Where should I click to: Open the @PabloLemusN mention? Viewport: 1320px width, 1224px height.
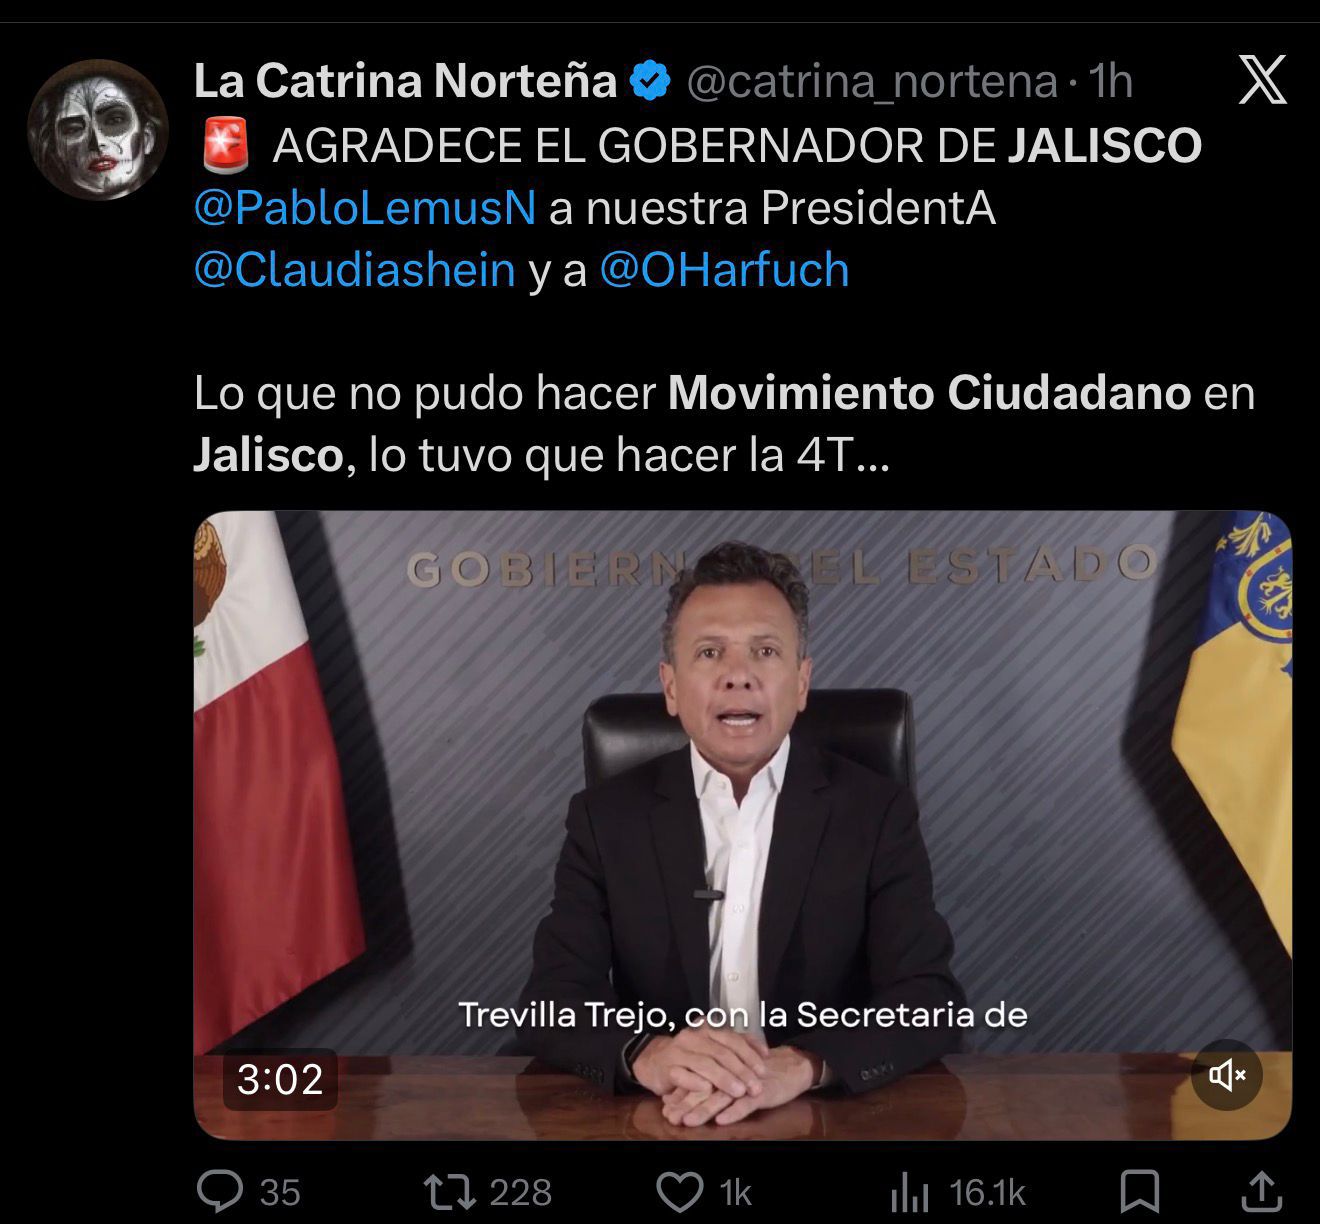click(365, 208)
